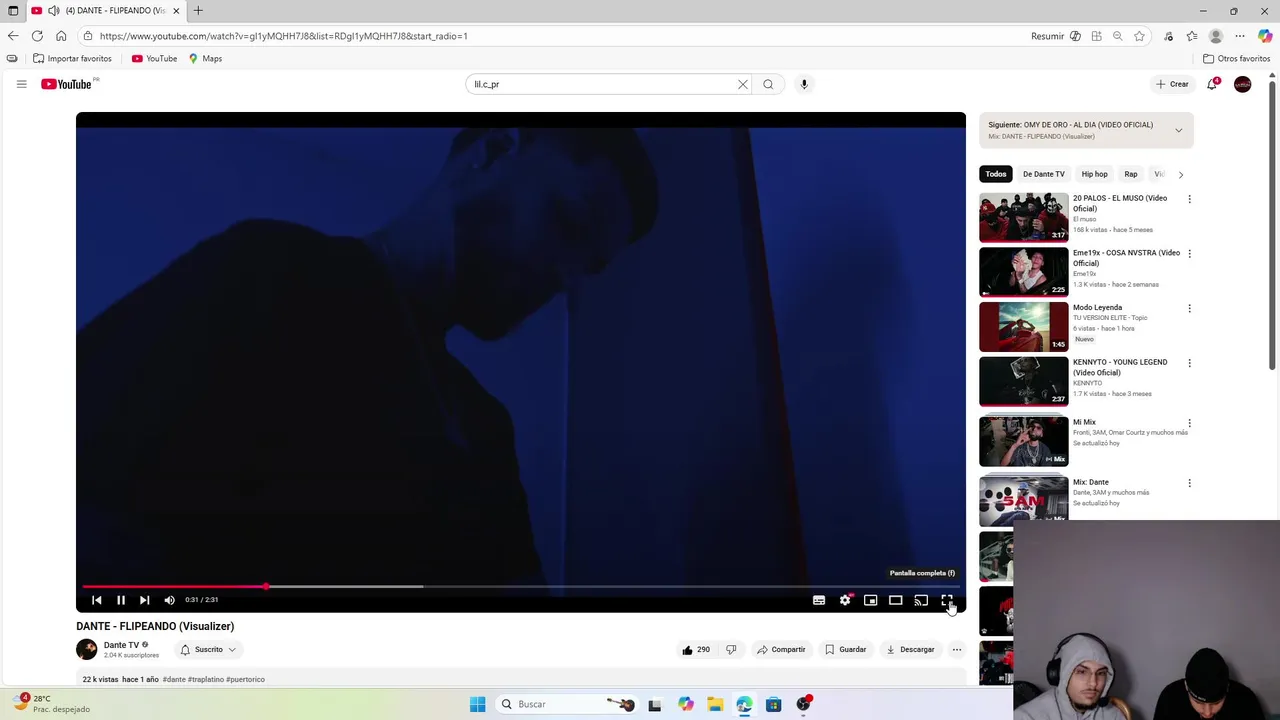The height and width of the screenshot is (720, 1280).
Task: Open options for Modo Leyenda
Action: point(1189,308)
